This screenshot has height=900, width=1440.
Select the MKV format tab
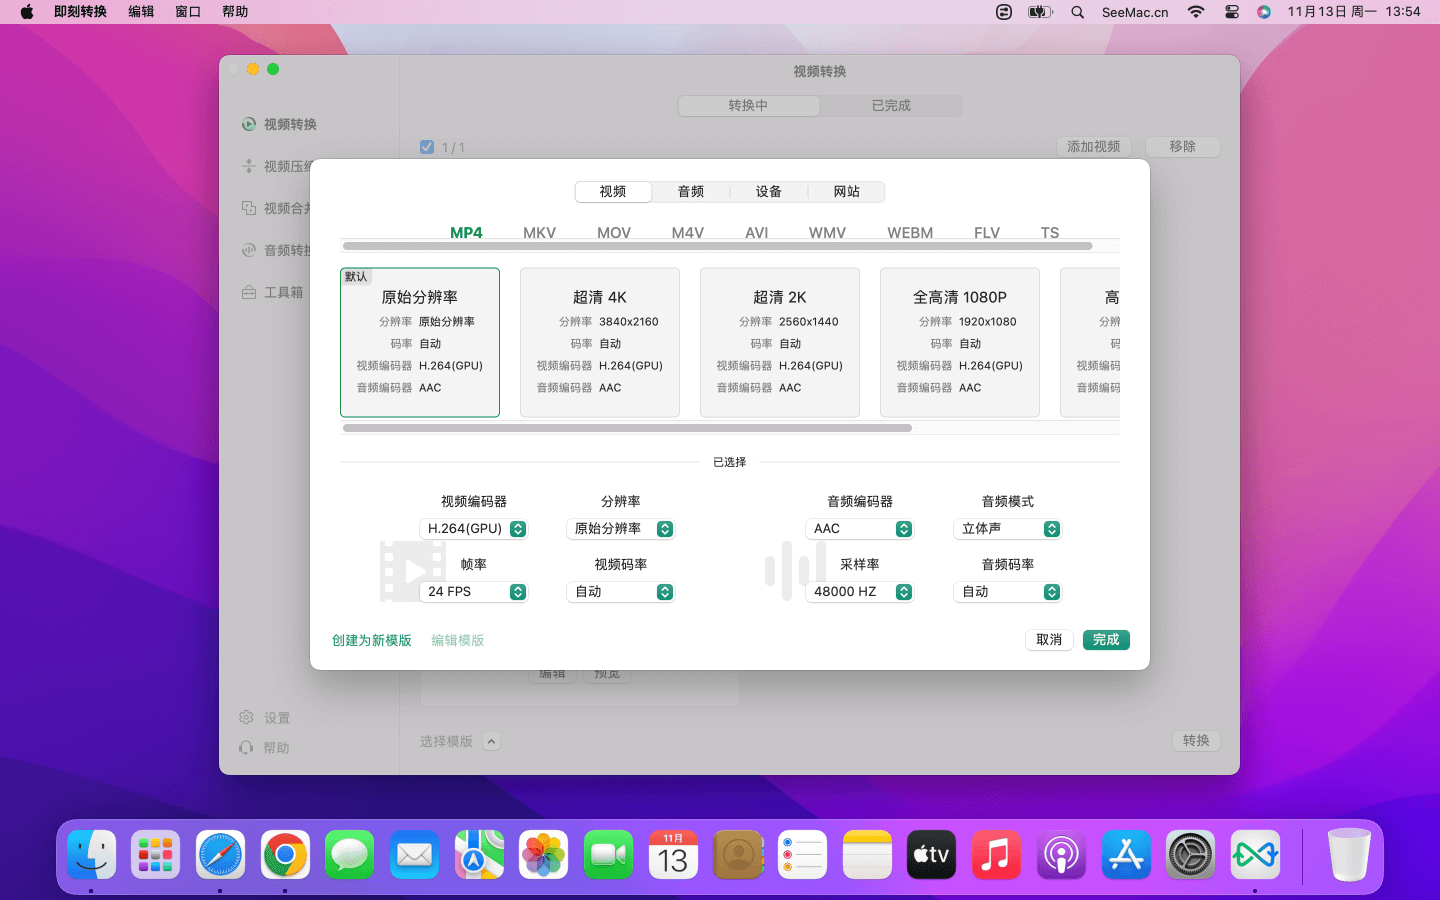point(539,232)
